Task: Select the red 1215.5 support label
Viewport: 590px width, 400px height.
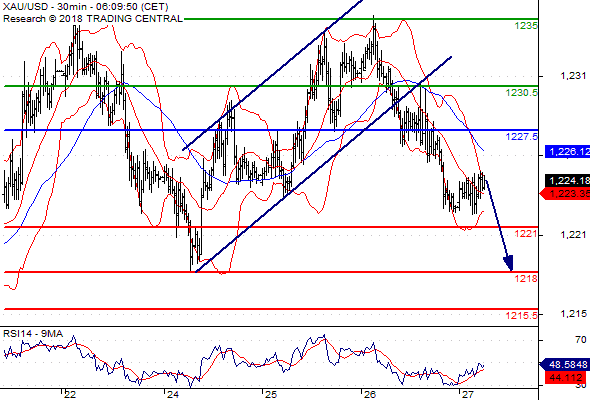Action: coord(522,315)
